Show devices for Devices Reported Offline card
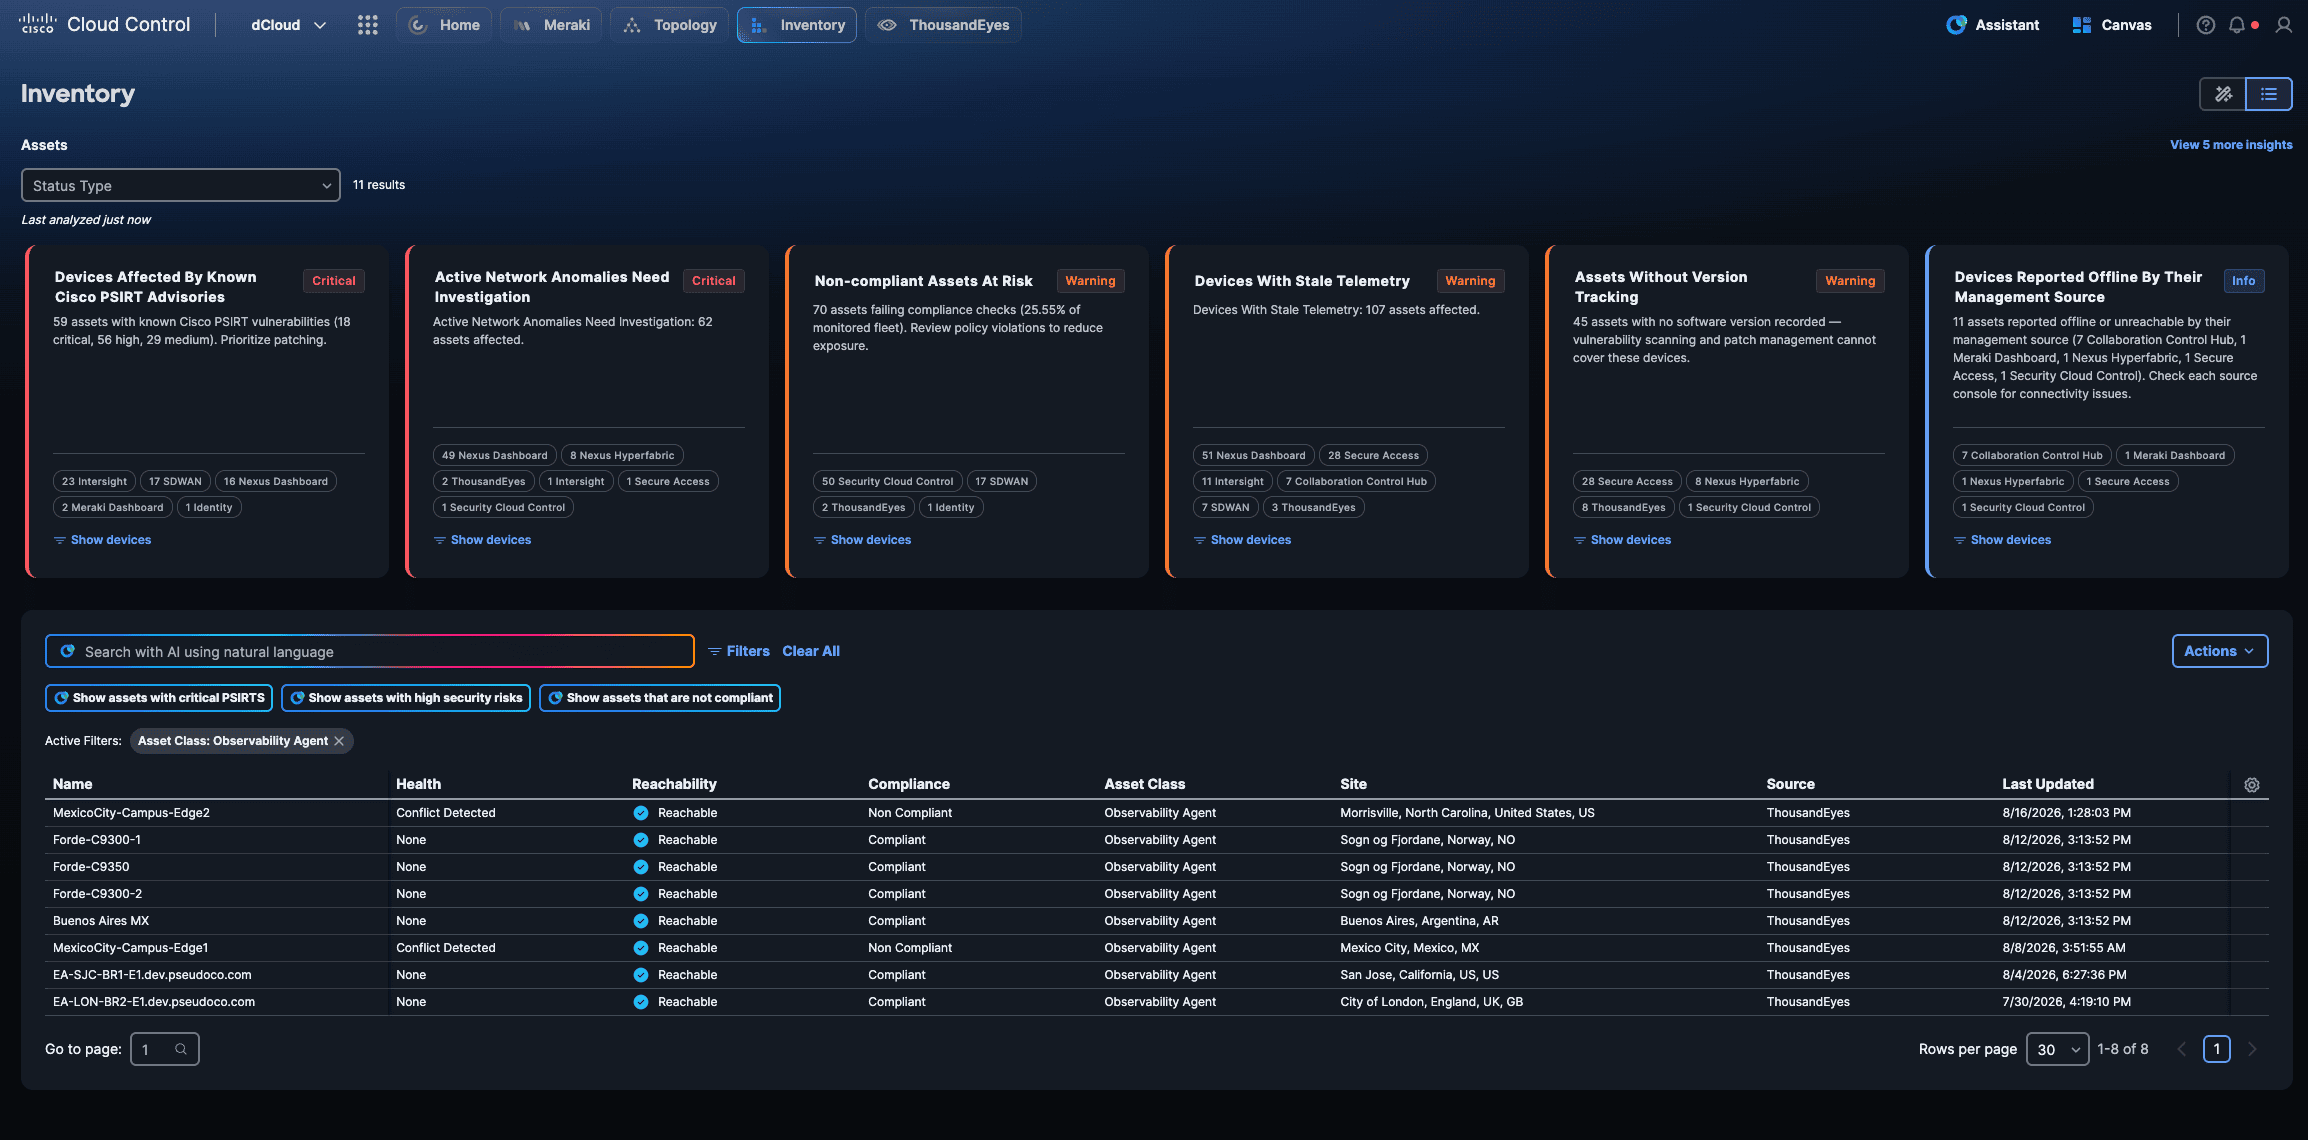 point(2002,540)
